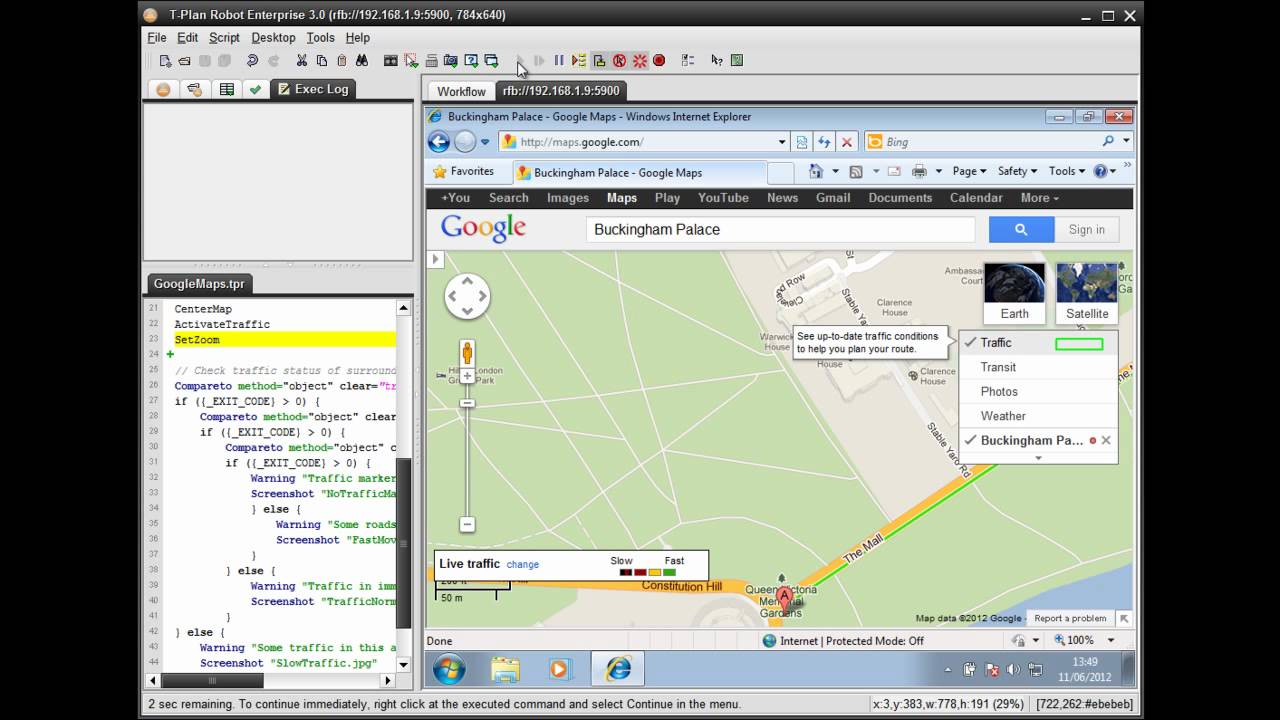
Task: Open the Safety dropdown menu in IE
Action: coord(1017,171)
